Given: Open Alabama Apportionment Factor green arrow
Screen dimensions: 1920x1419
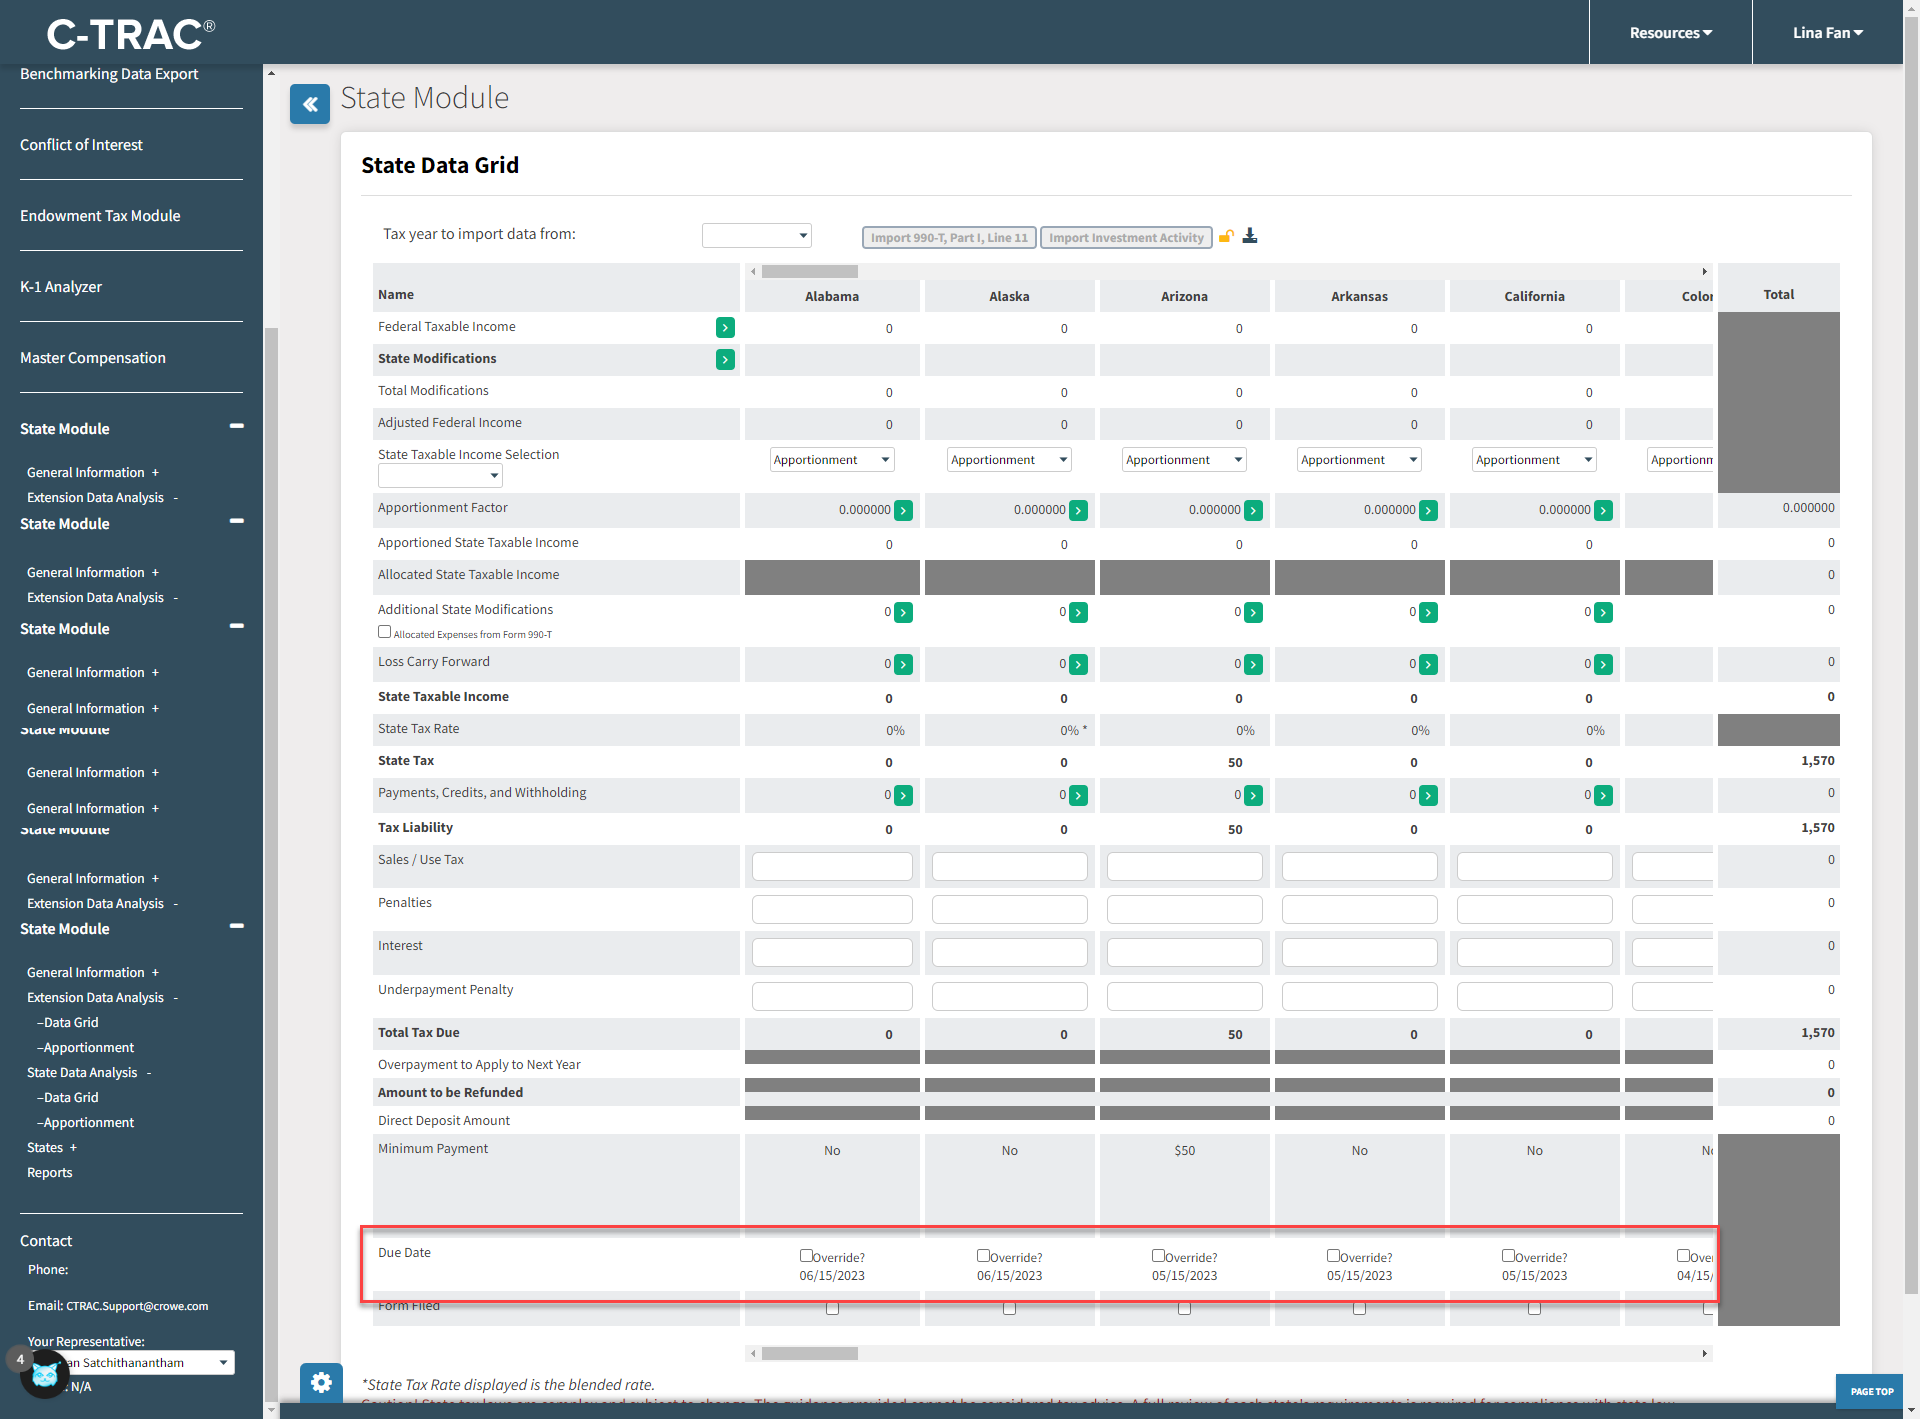Looking at the screenshot, I should click(x=903, y=510).
